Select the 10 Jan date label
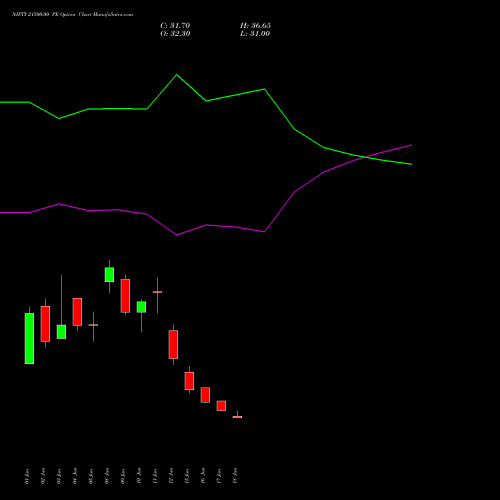Image resolution: width=500 pixels, height=500 pixels. point(139,476)
